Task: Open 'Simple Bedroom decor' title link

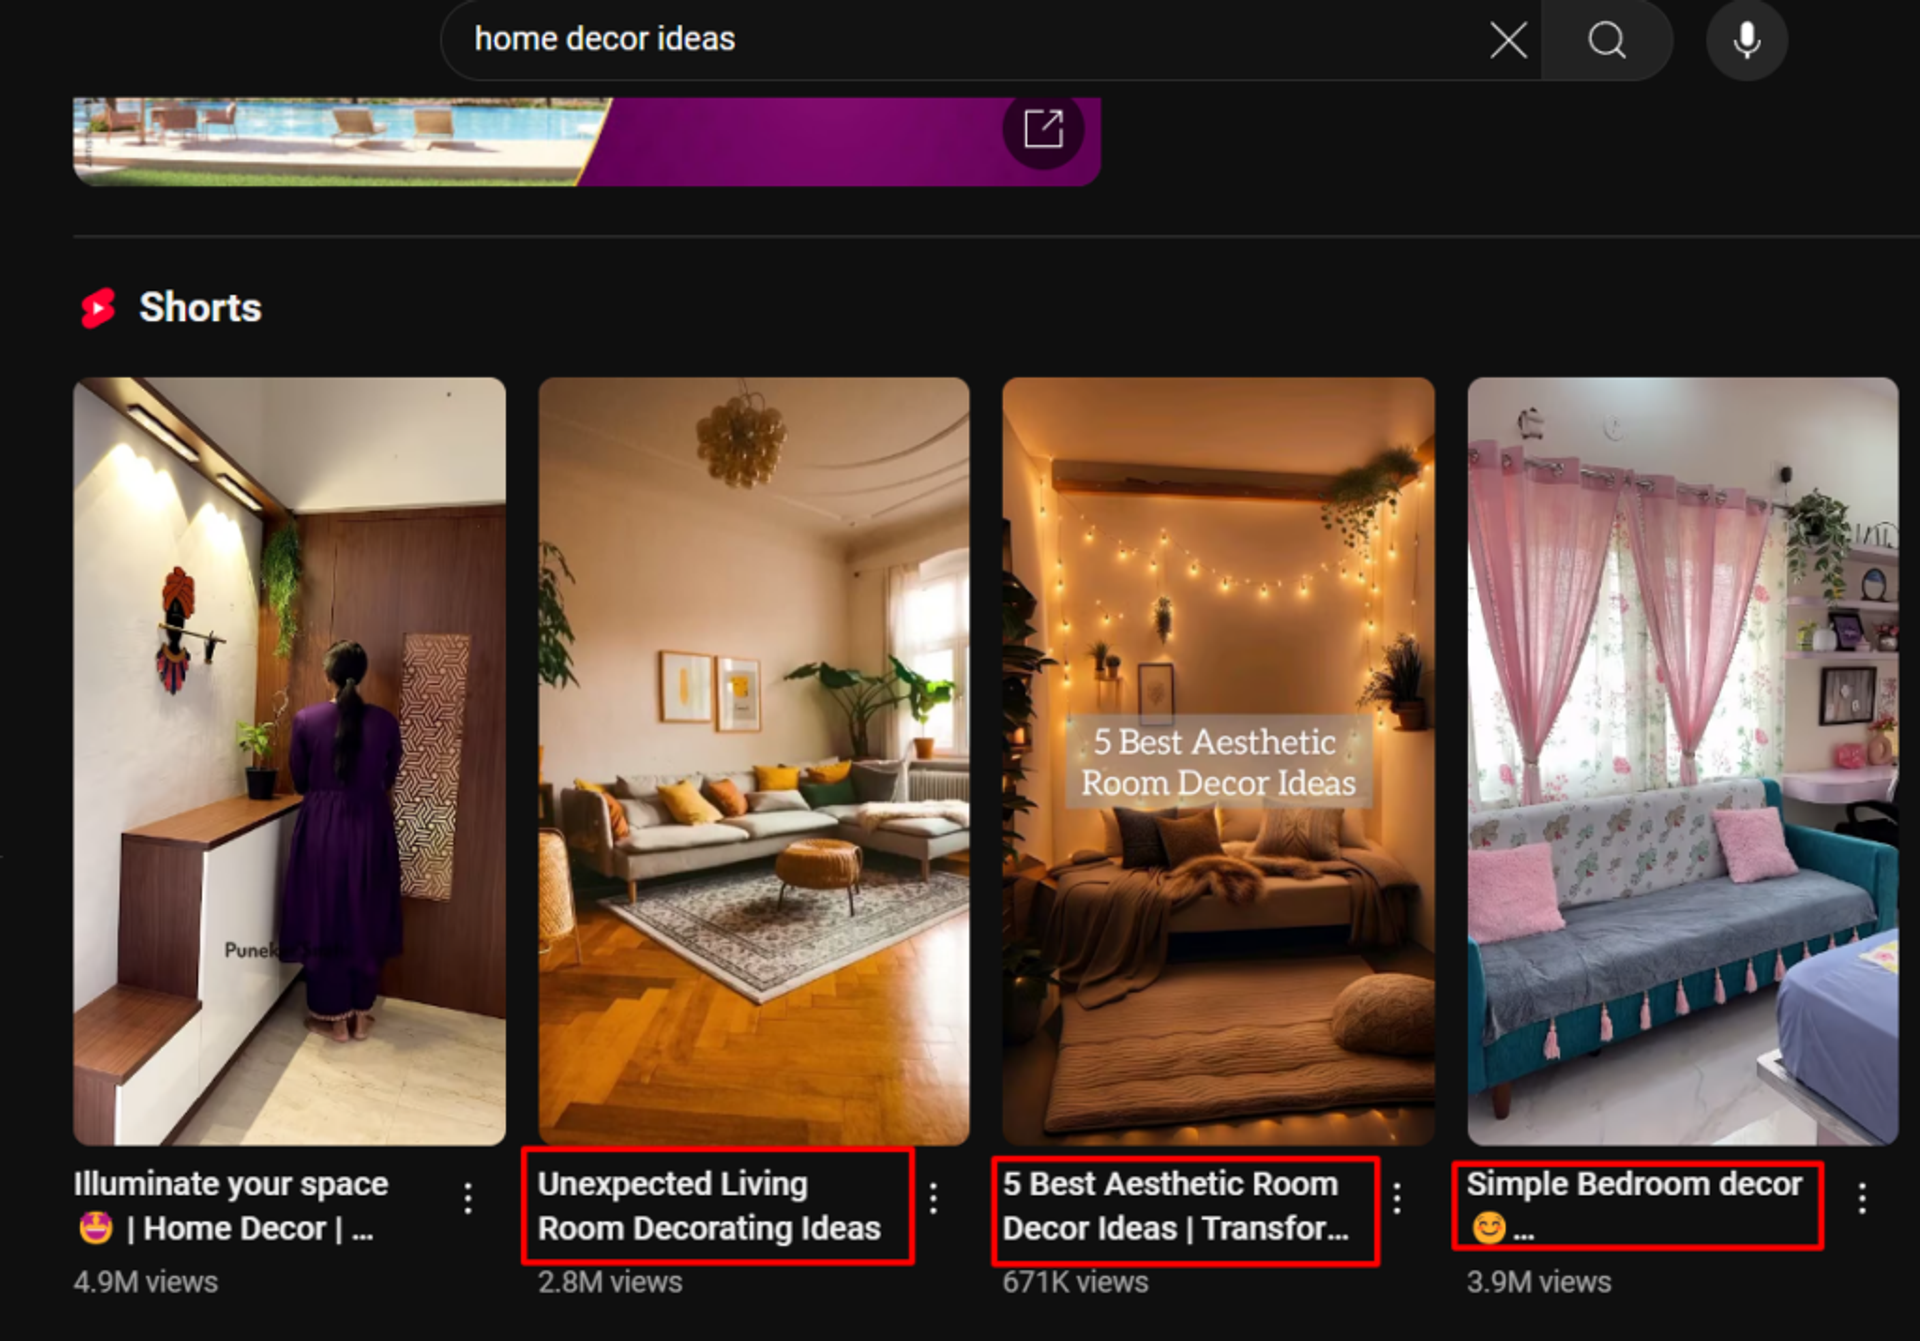Action: 1634,1206
